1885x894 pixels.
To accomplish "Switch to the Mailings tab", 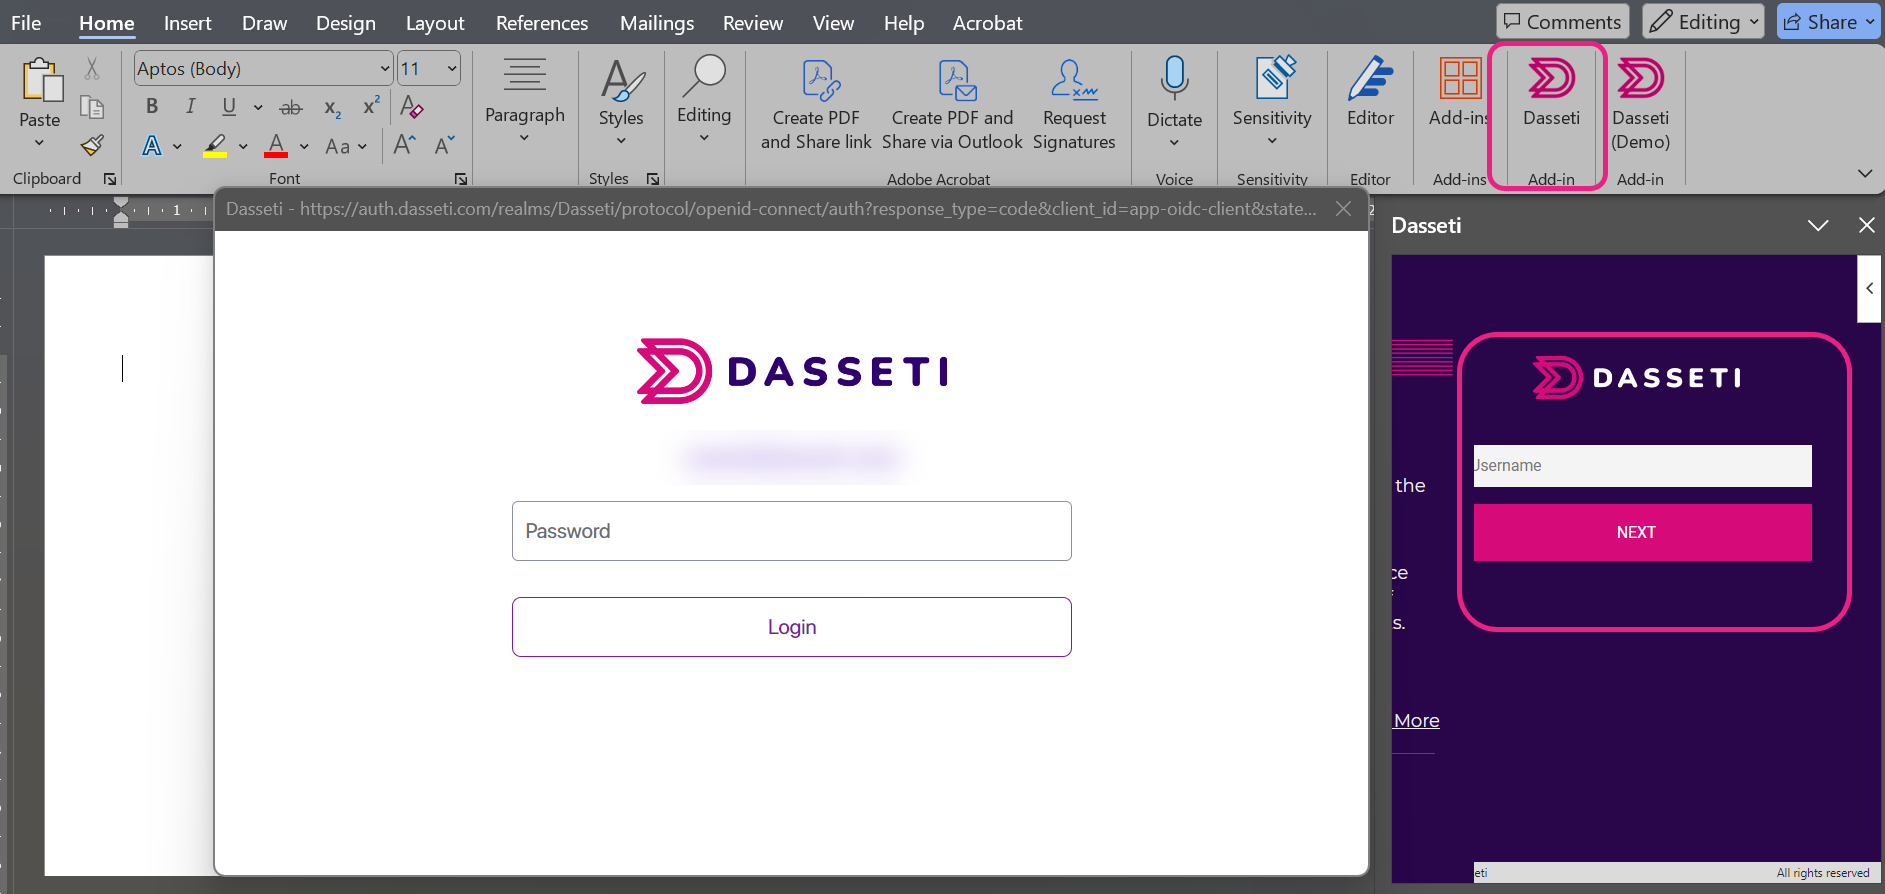I will 657,23.
